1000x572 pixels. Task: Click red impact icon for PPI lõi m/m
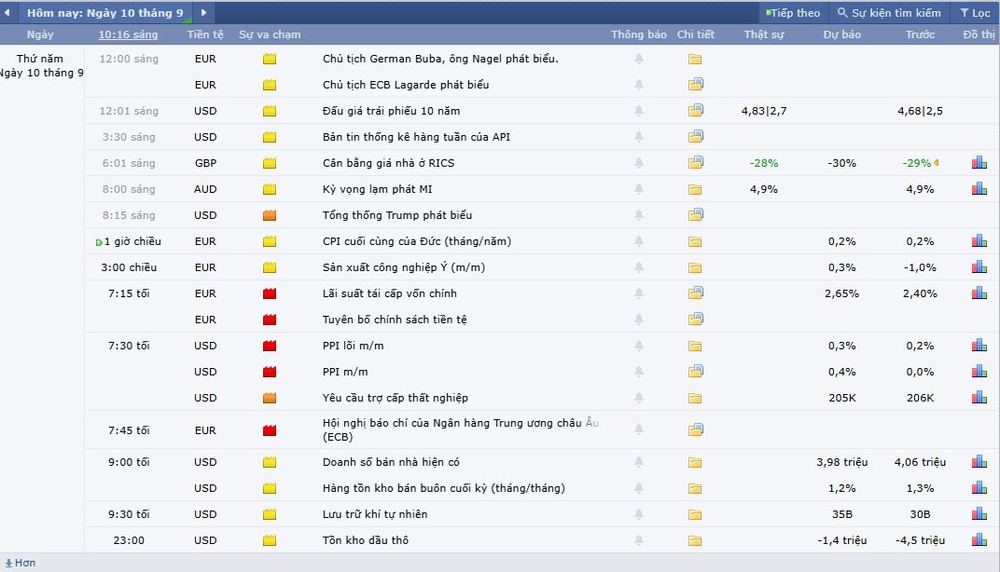pos(270,346)
